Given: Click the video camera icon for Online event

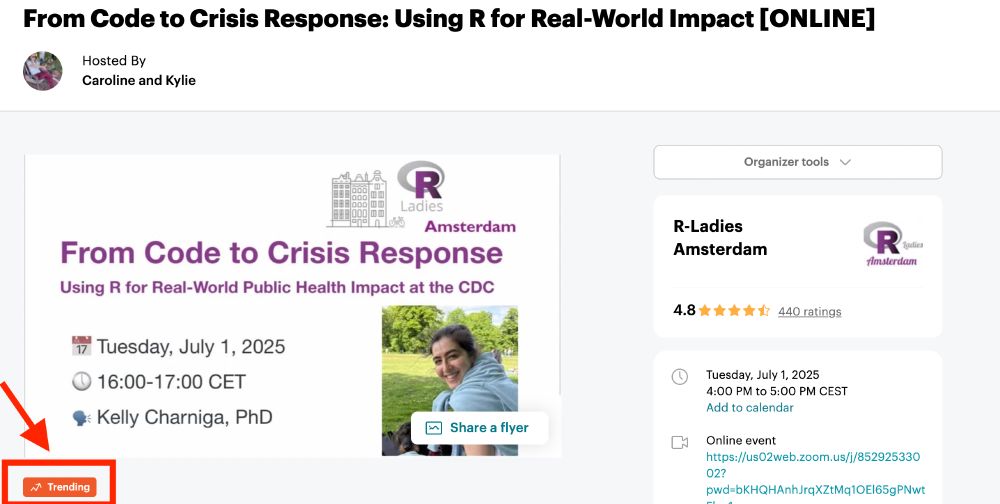Looking at the screenshot, I should tap(679, 442).
